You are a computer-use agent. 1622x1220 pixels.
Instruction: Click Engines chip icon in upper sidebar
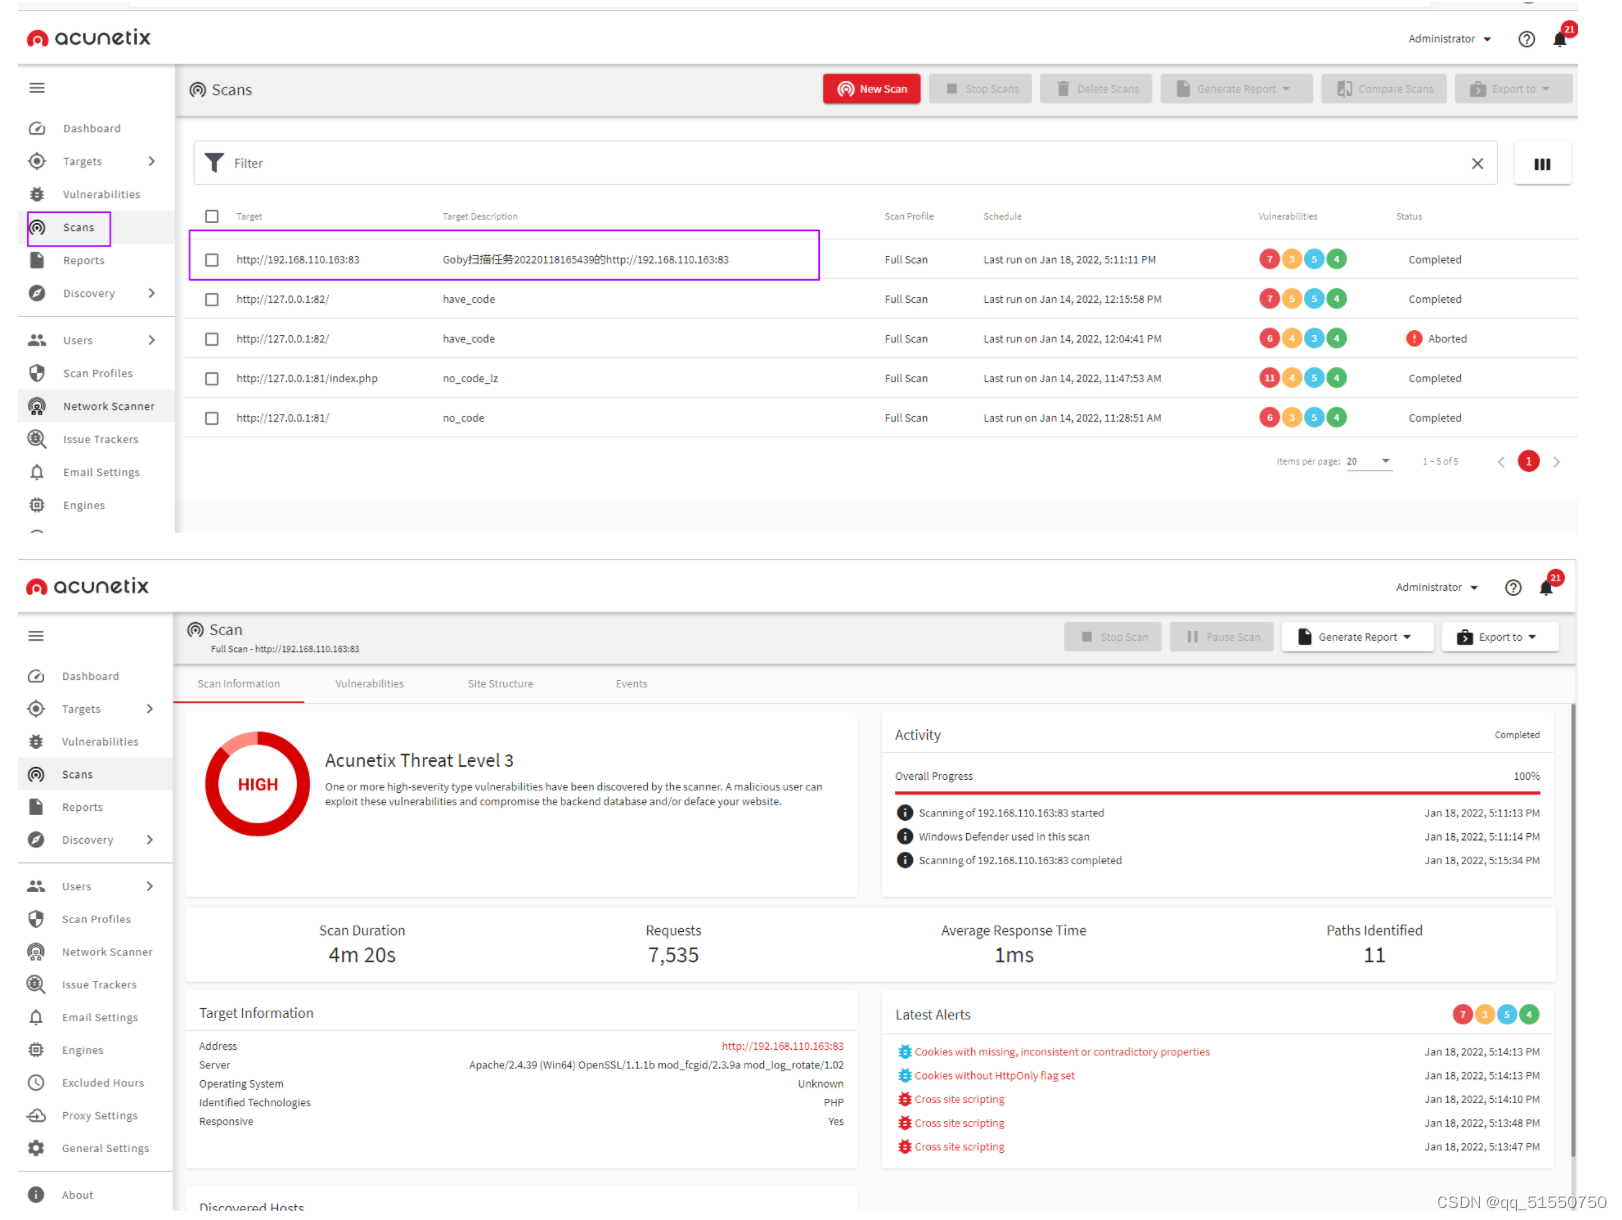[37, 505]
